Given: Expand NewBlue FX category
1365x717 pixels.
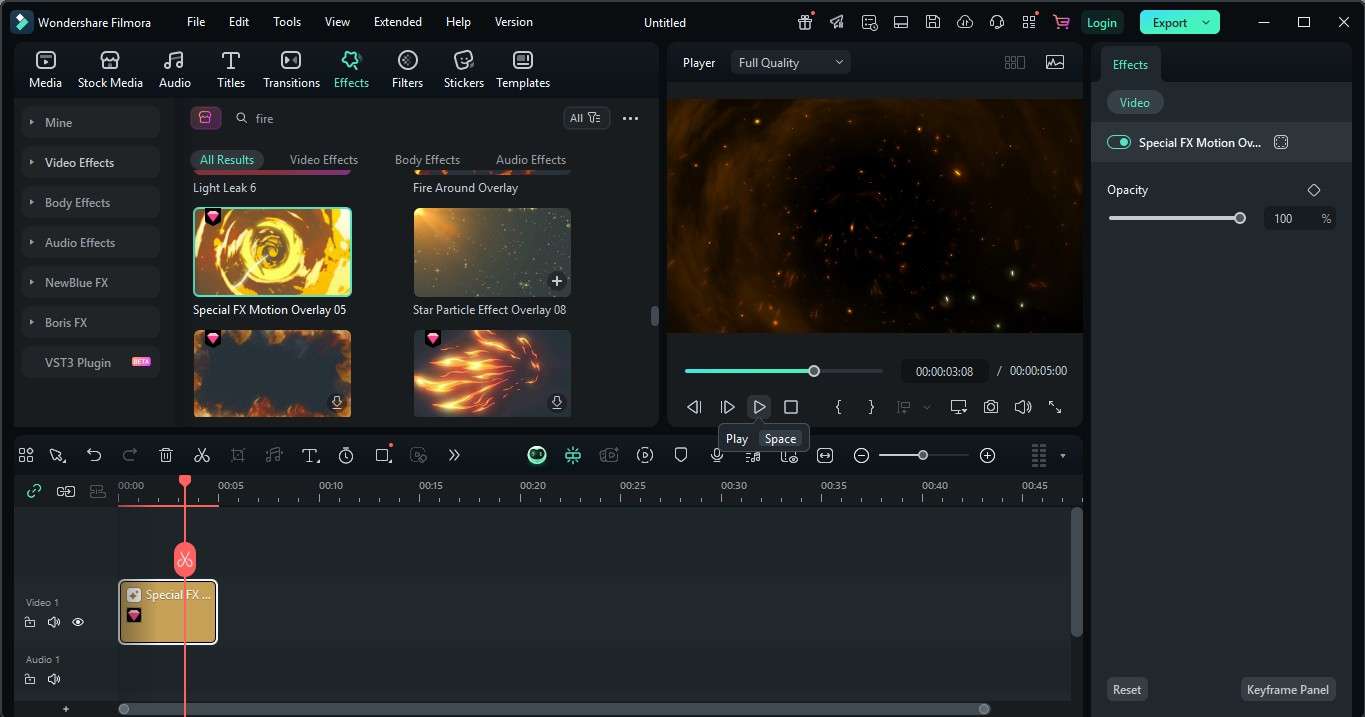Looking at the screenshot, I should (90, 282).
